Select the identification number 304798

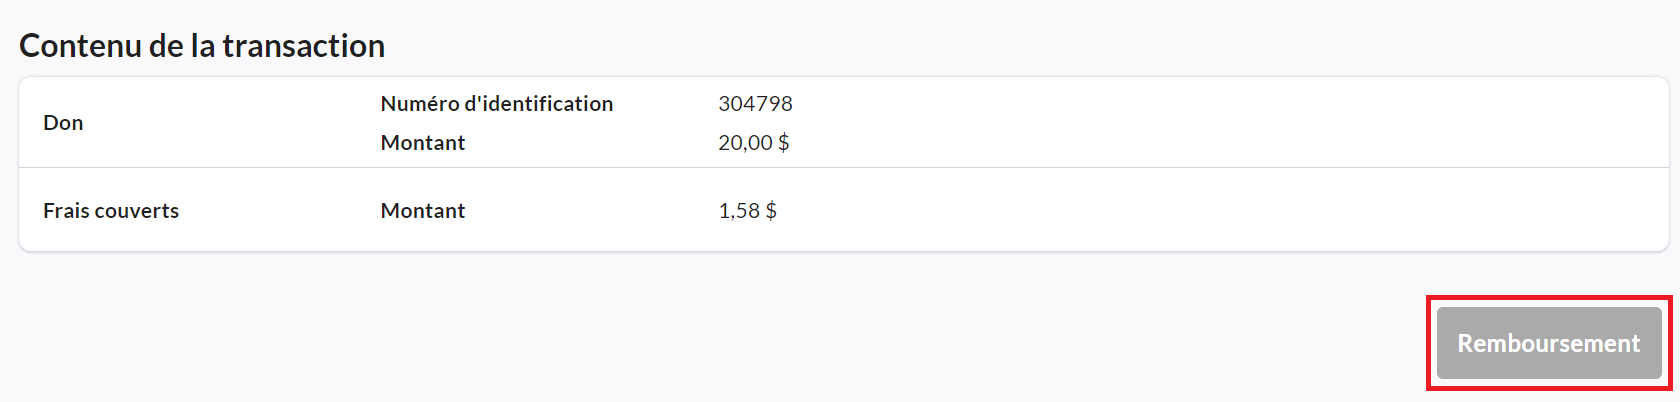755,104
